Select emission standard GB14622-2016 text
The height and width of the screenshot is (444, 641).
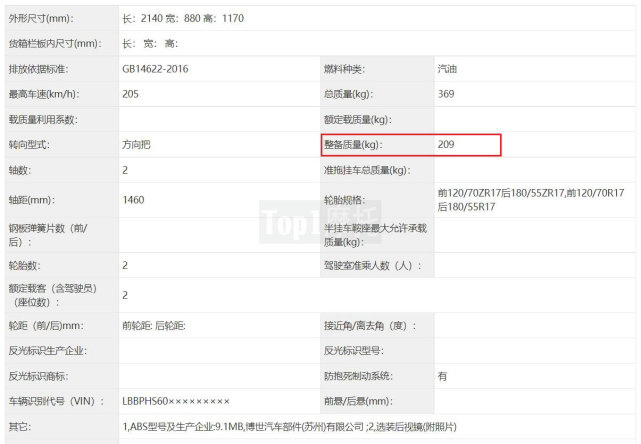tap(155, 69)
